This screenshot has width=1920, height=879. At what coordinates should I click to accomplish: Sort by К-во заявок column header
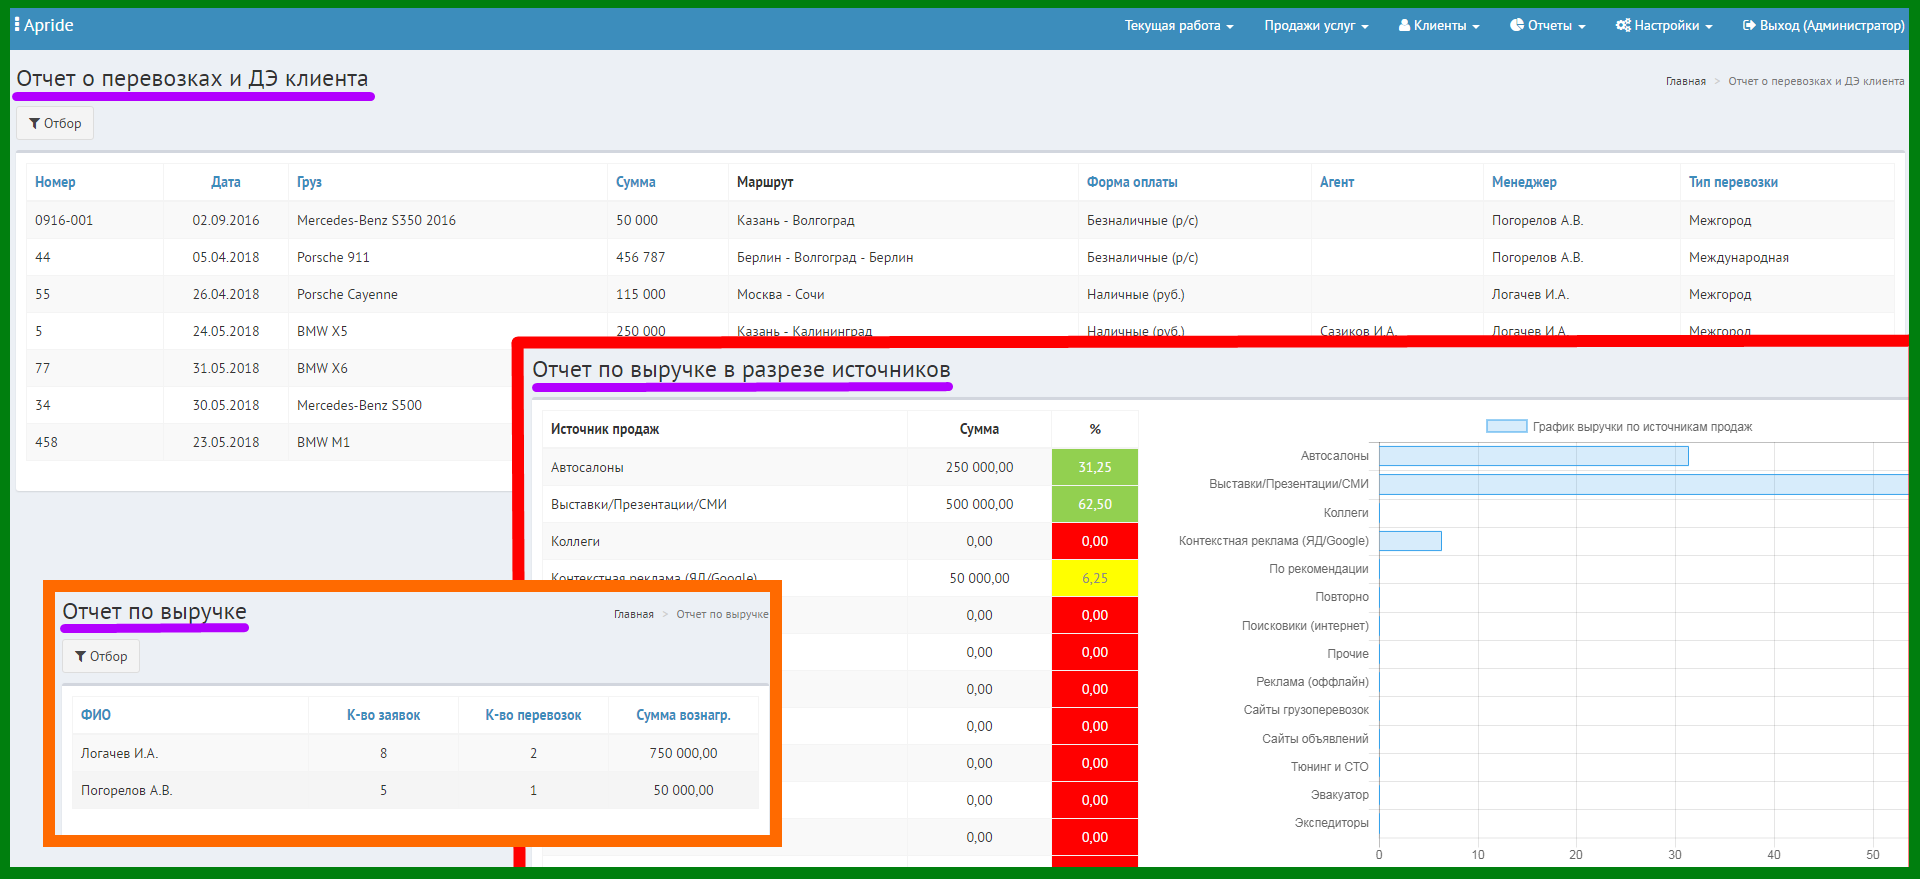click(x=383, y=715)
